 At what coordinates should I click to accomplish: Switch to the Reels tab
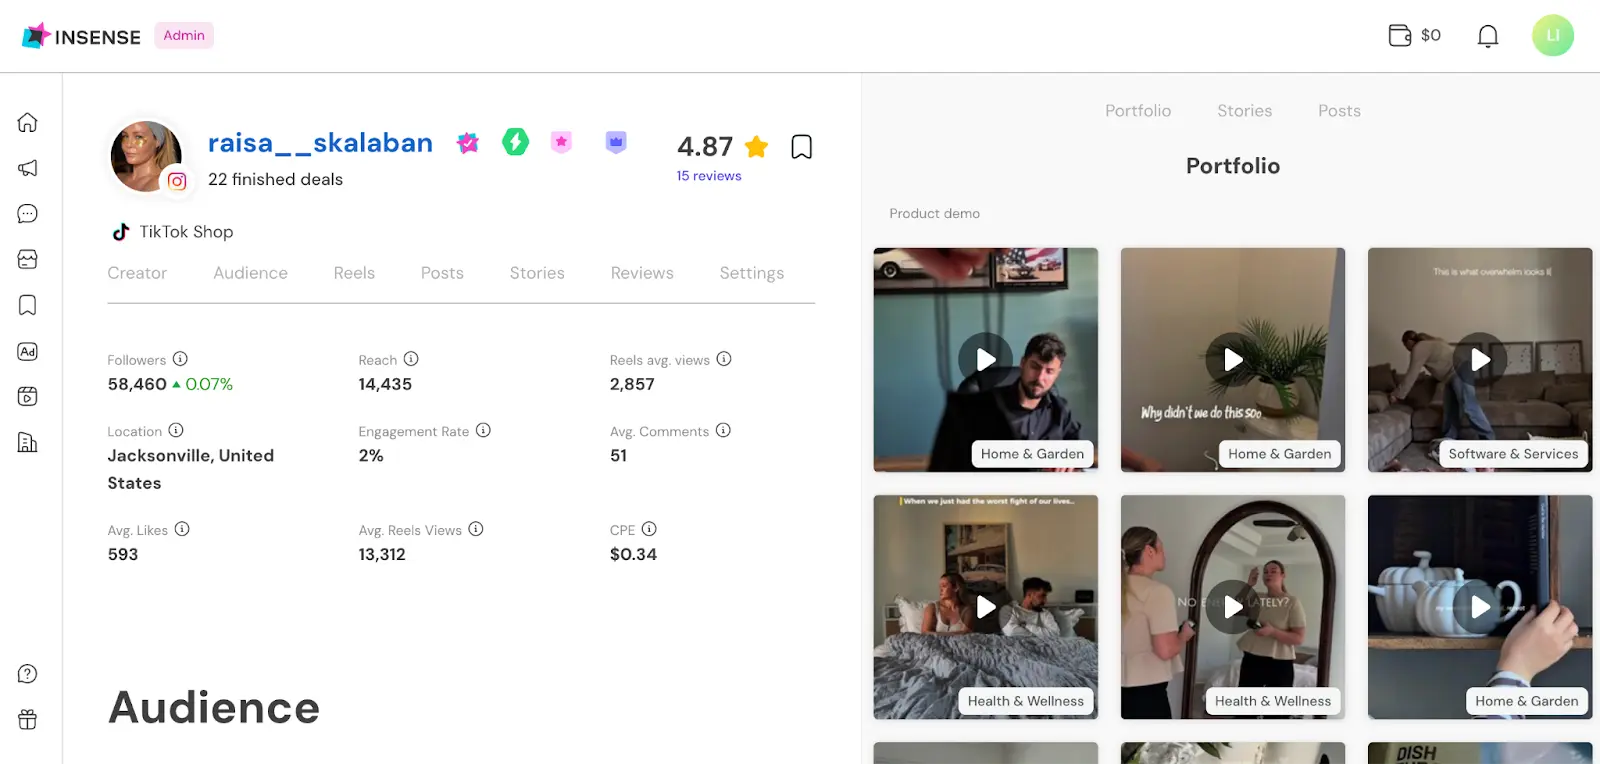coord(354,273)
